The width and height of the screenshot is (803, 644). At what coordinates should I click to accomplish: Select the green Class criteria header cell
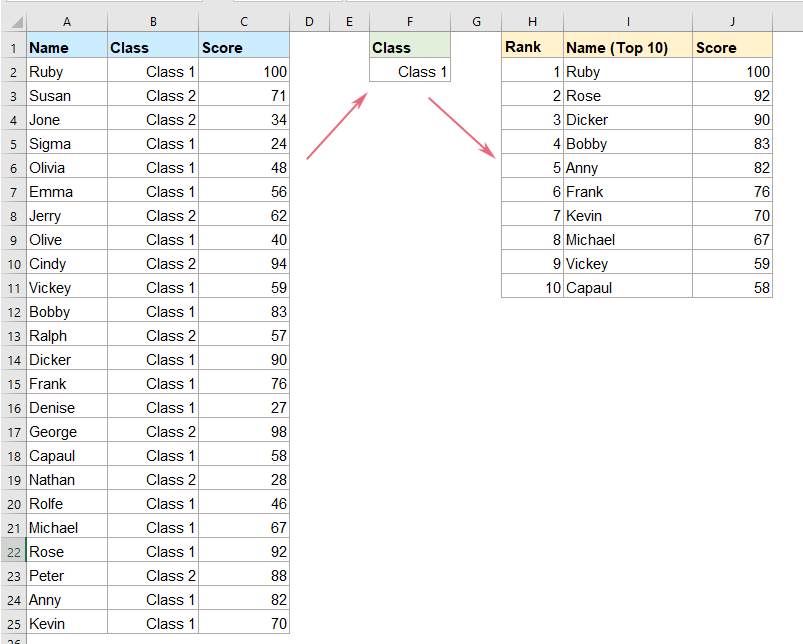[x=409, y=47]
